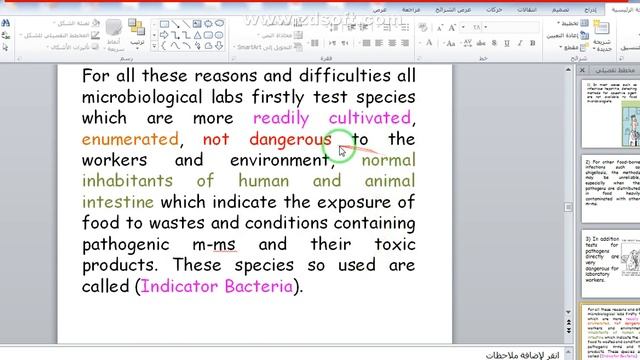640x360 pixels.
Task: Open the Slide Show (عرض الشرائح) tab
Action: (x=453, y=10)
